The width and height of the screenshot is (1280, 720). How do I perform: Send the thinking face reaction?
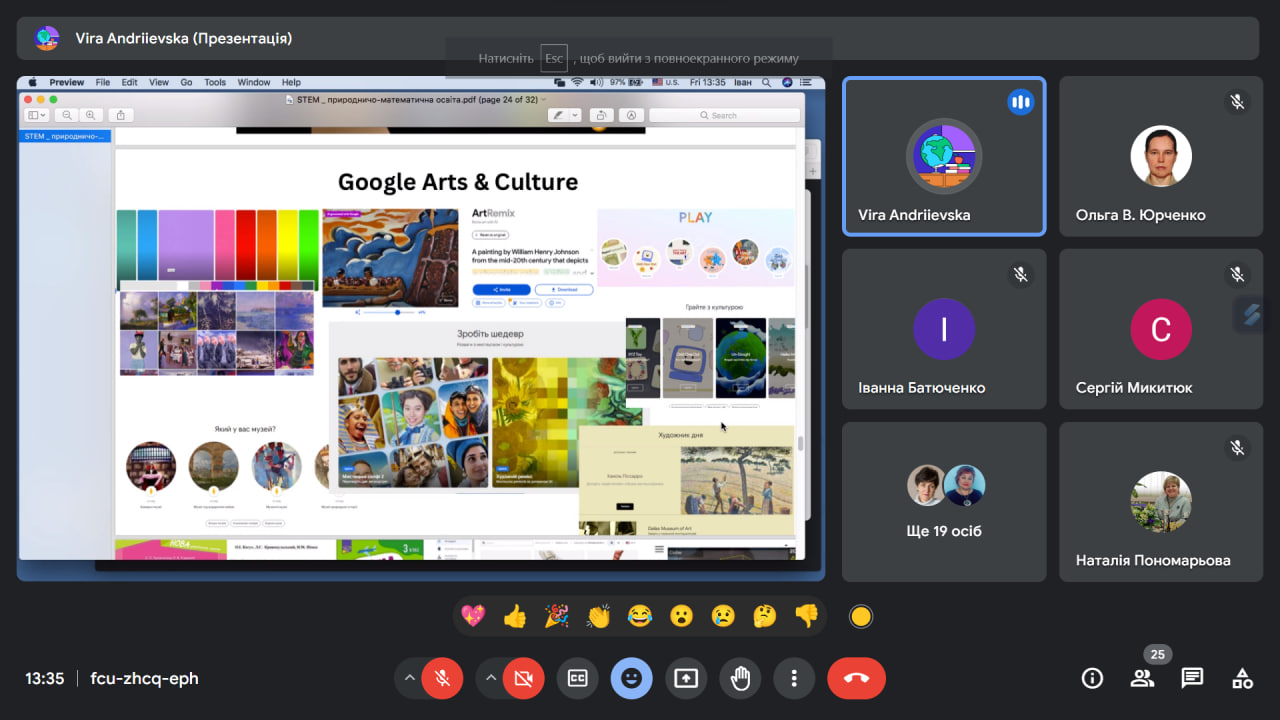pos(765,616)
